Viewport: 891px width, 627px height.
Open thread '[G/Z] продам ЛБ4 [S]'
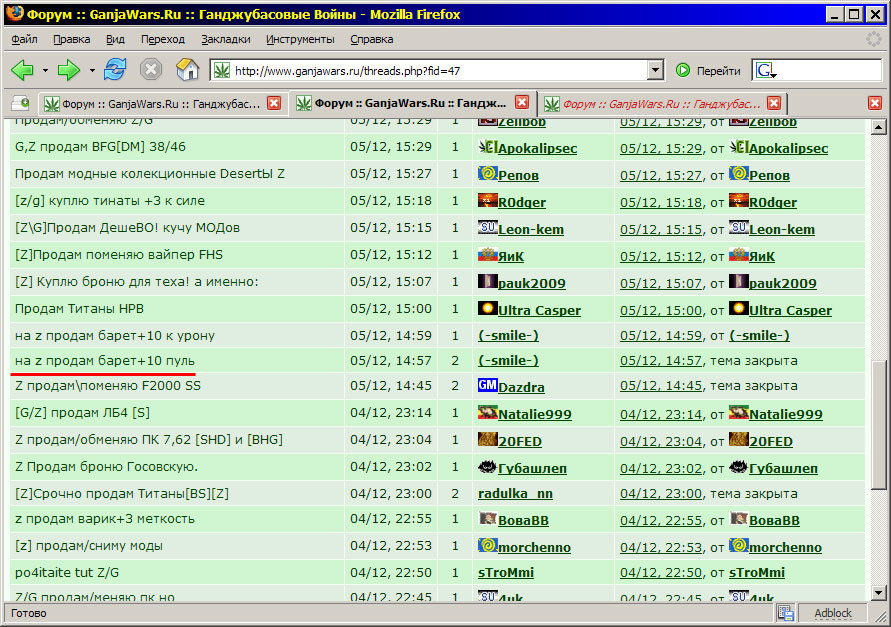pos(82,413)
